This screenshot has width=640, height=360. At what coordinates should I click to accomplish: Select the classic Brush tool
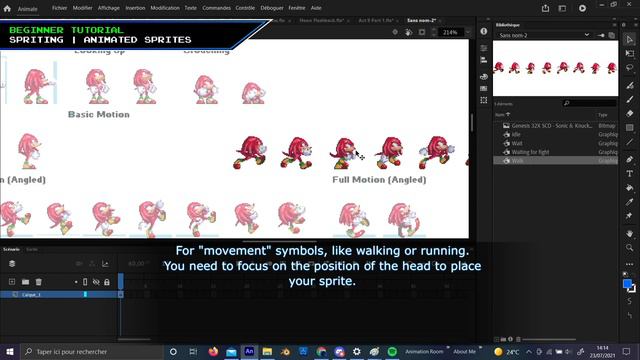point(629,99)
